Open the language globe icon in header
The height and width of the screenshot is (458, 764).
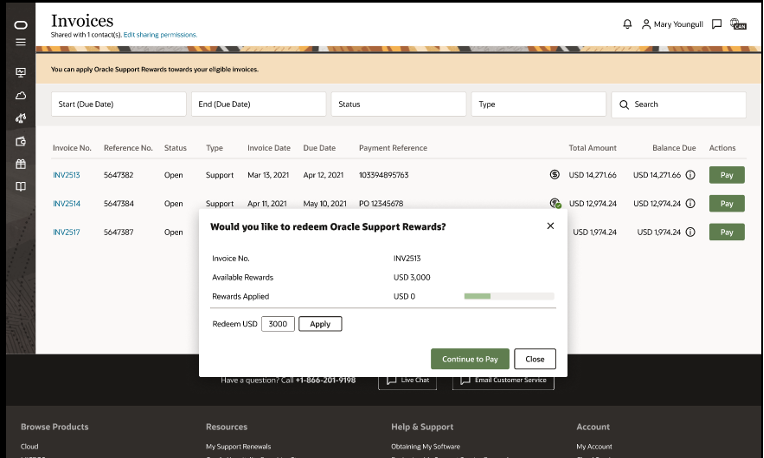pyautogui.click(x=738, y=24)
